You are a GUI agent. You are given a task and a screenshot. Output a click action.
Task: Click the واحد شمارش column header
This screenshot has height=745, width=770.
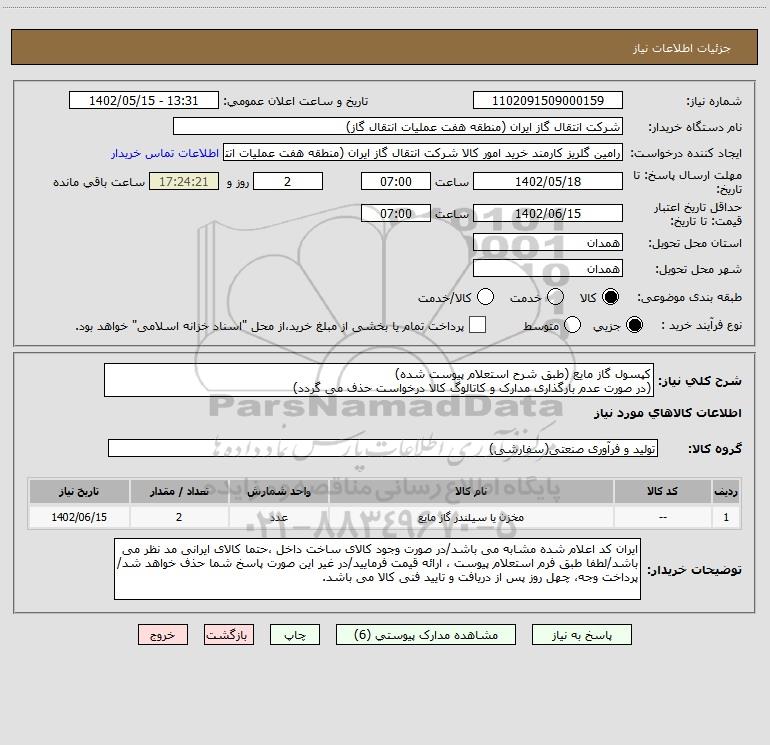coord(278,491)
